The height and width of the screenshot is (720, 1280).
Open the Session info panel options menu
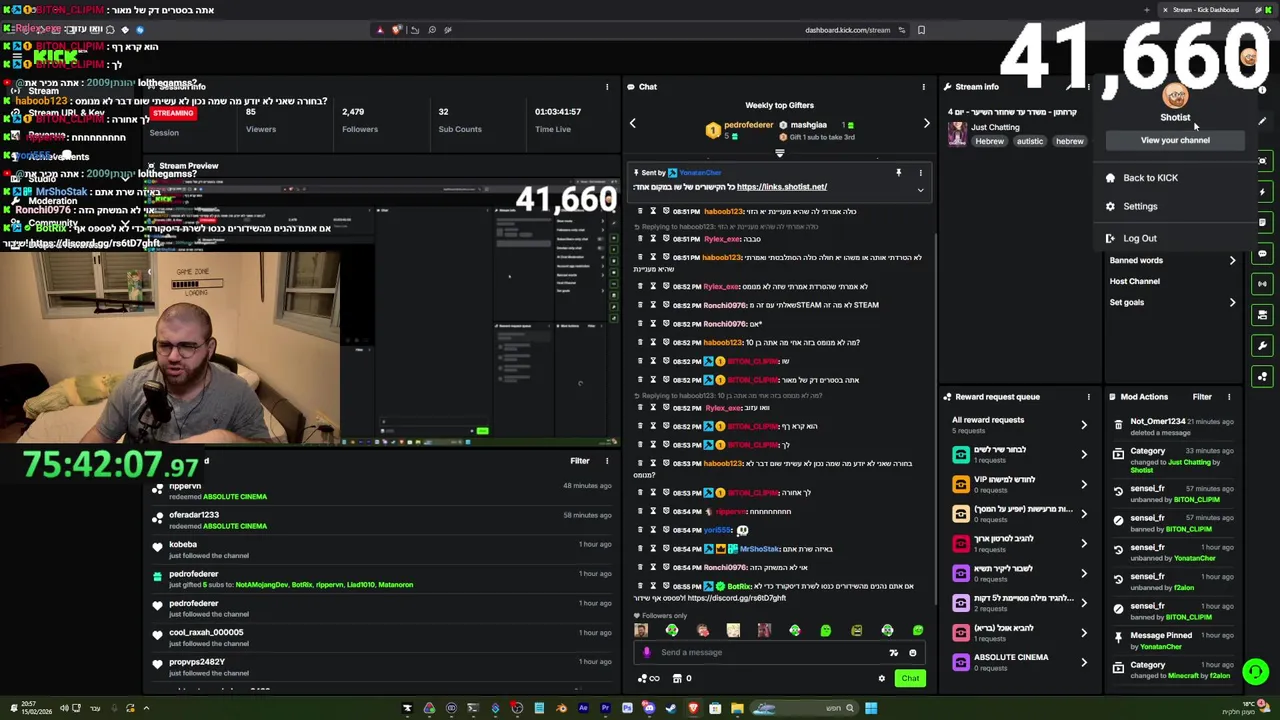tap(607, 87)
